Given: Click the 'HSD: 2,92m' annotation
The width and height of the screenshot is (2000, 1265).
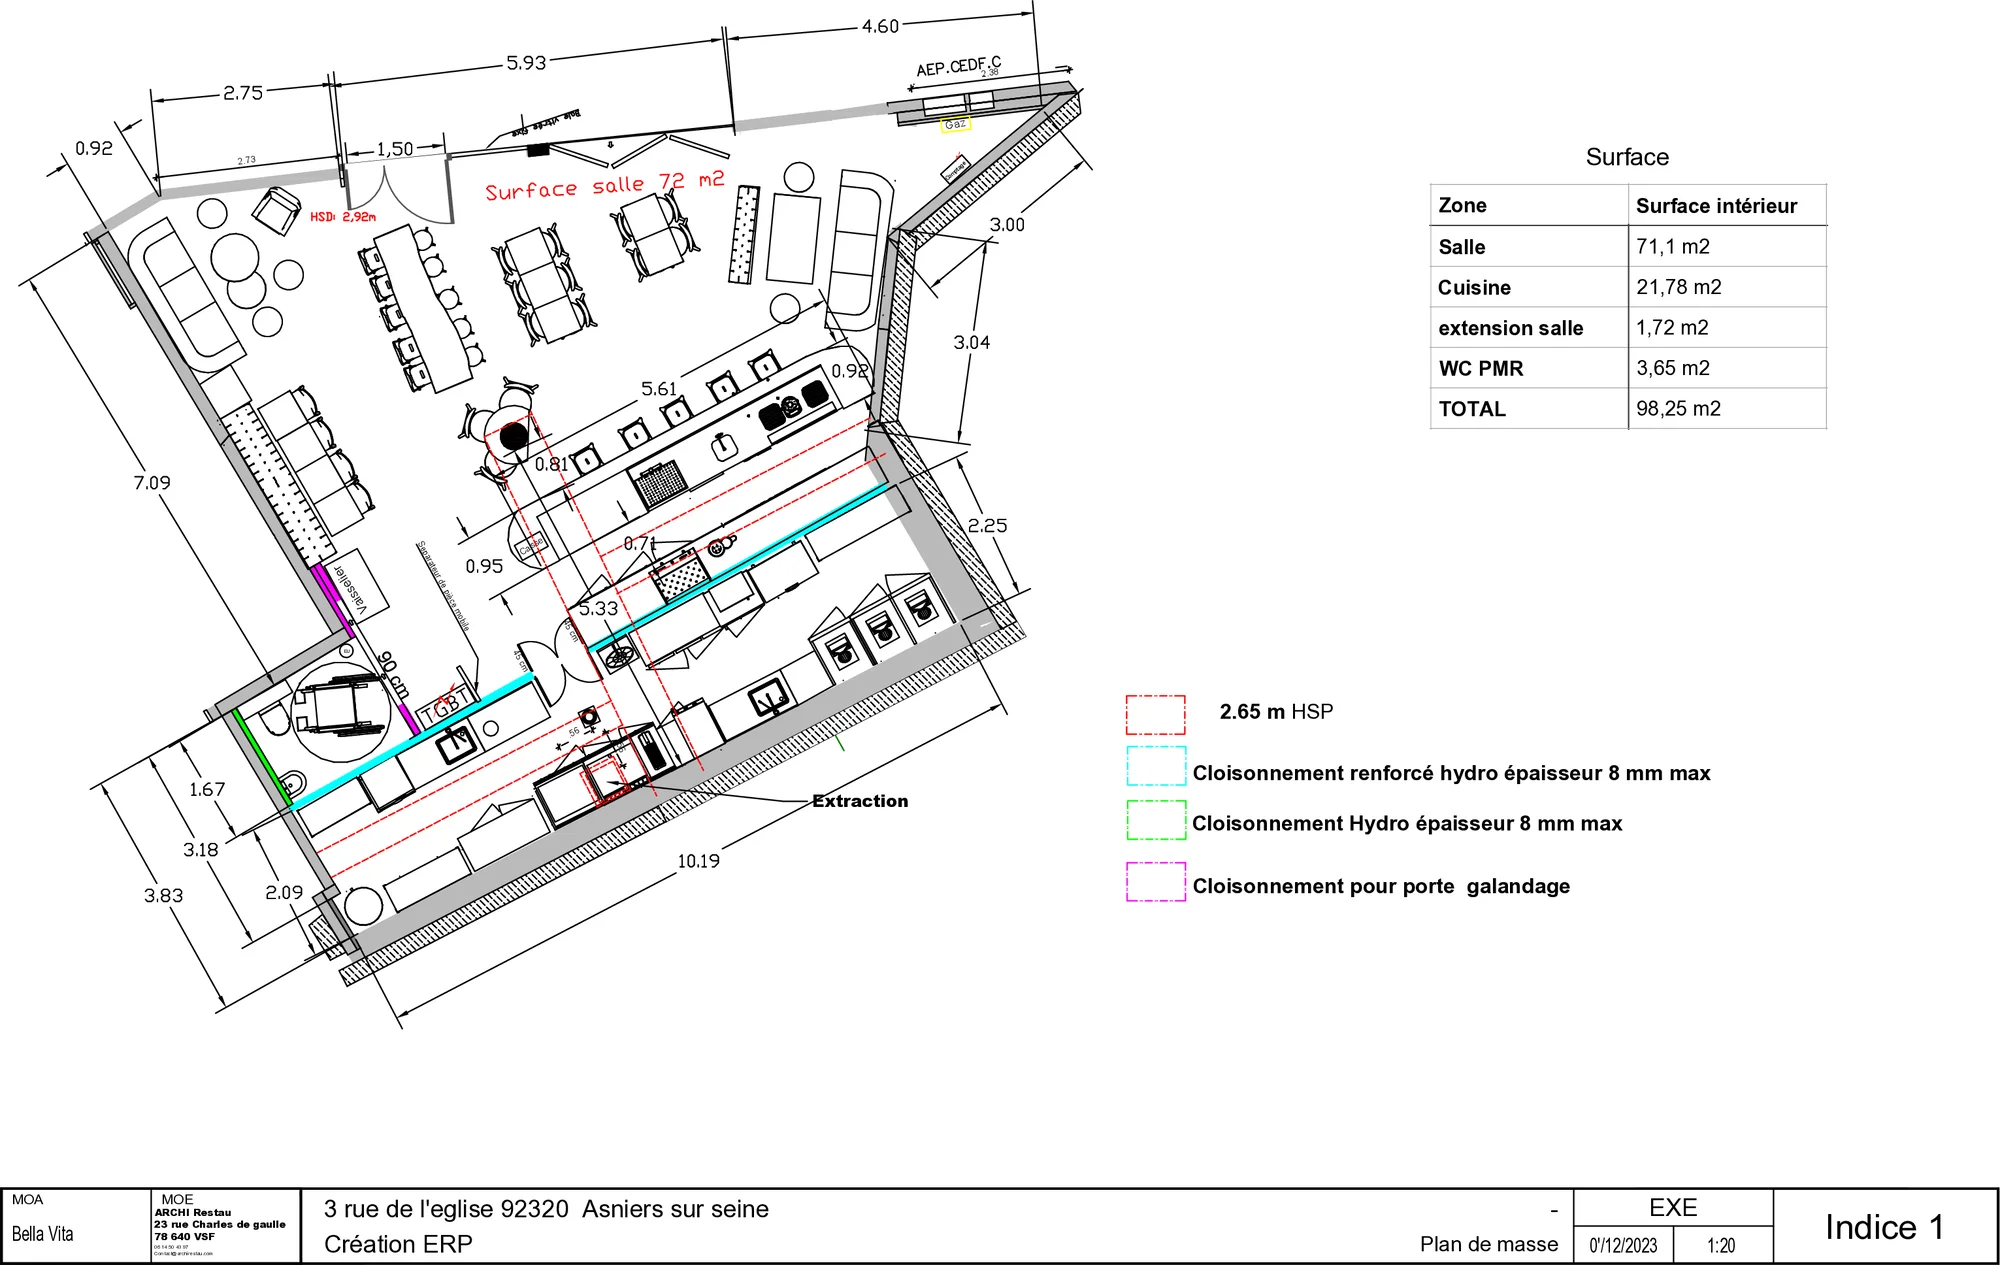Looking at the screenshot, I should pos(343,217).
